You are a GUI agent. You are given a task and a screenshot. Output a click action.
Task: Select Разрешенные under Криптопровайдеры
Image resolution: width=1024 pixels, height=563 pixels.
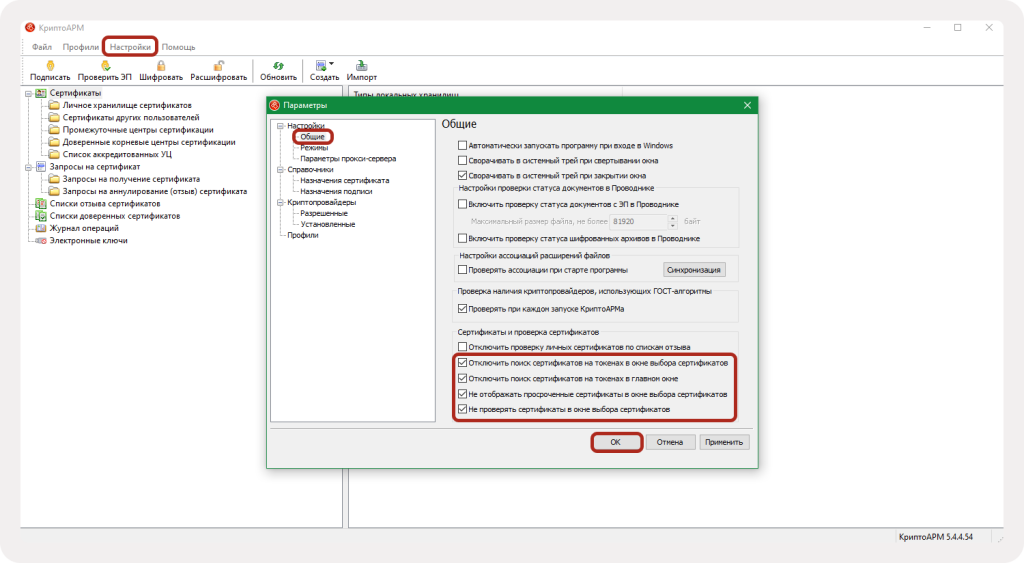324,214
